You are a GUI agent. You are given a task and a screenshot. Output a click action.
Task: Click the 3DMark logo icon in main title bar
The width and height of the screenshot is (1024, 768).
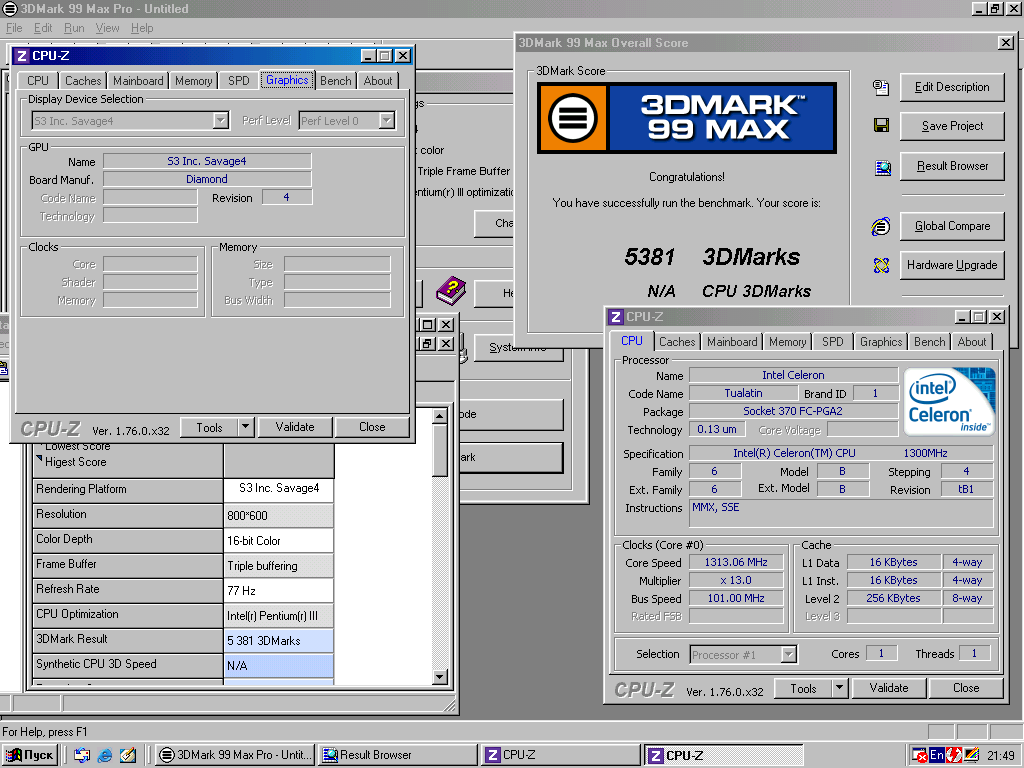(10, 8)
